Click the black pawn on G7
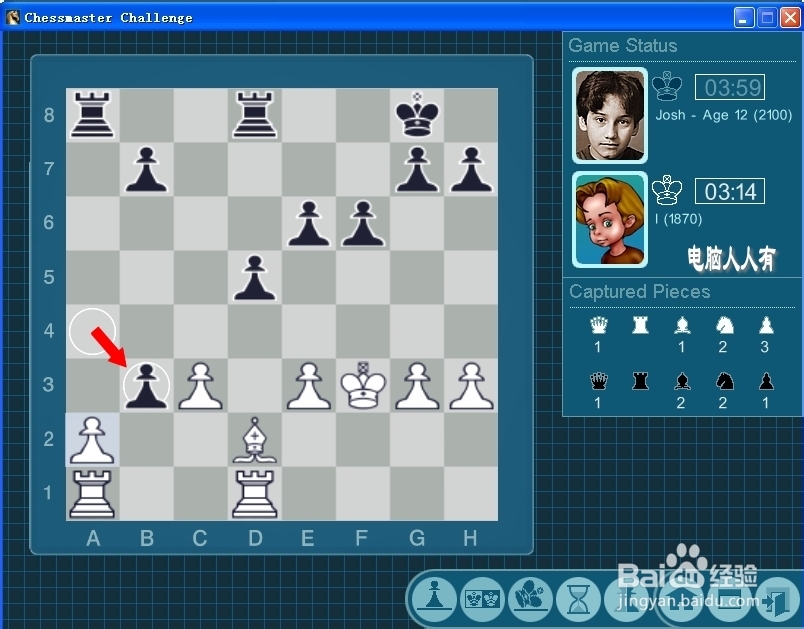The width and height of the screenshot is (804, 629). tap(417, 169)
